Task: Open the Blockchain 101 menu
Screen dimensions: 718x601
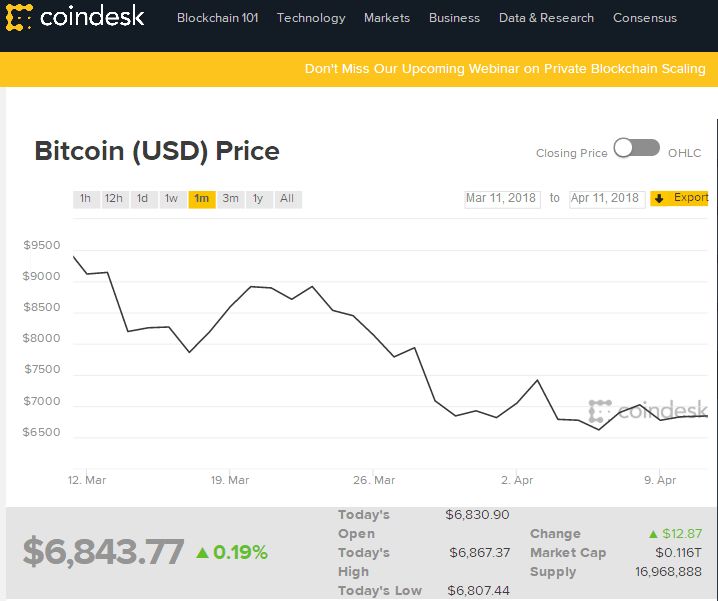Action: 217,18
